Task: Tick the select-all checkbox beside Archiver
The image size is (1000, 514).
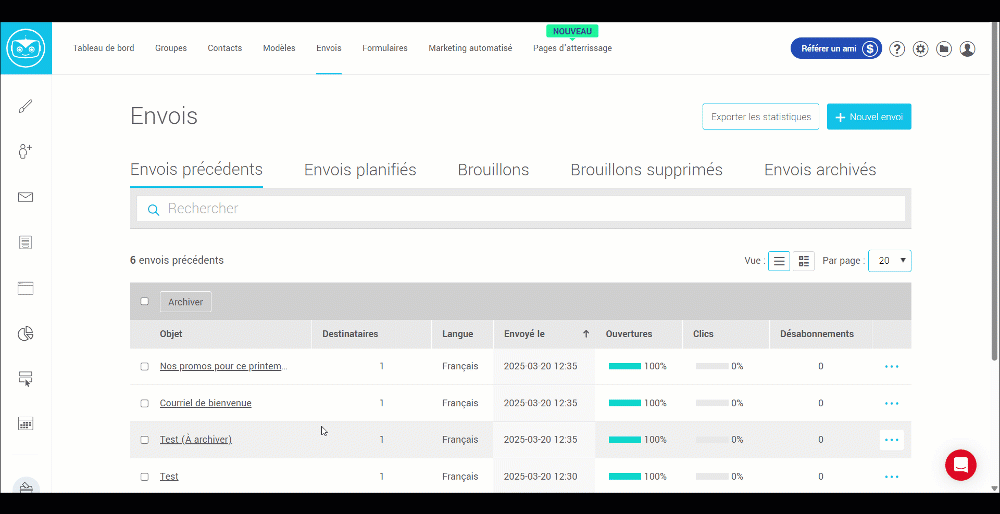Action: pos(145,301)
